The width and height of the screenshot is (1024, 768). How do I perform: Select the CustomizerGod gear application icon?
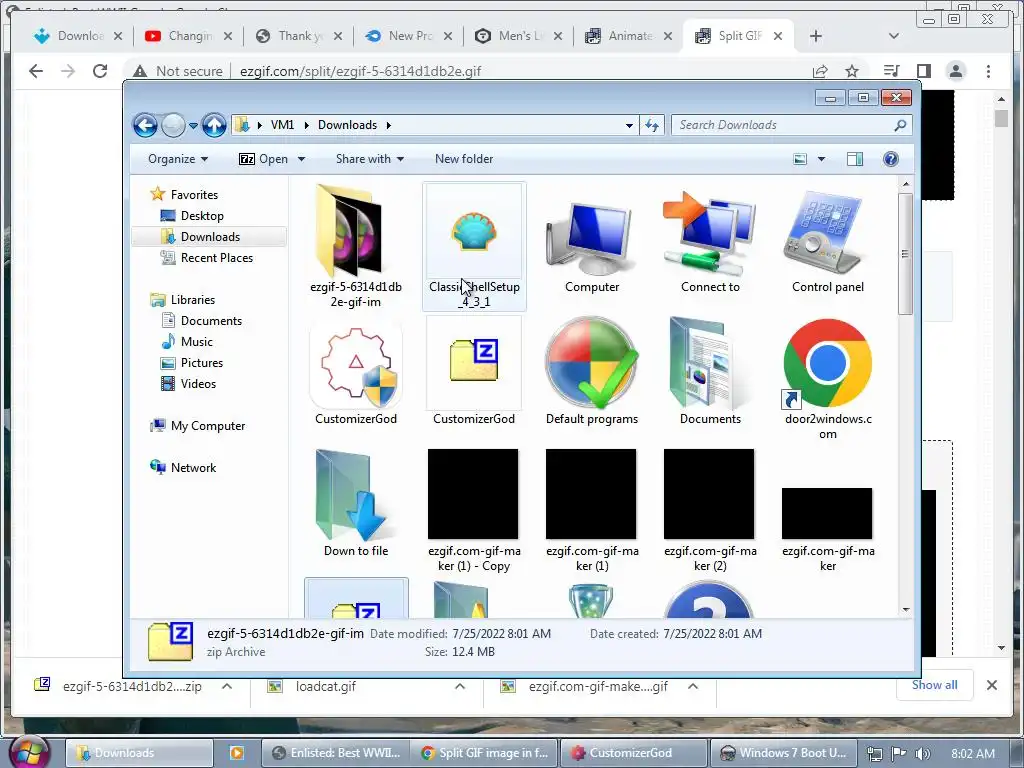click(x=356, y=364)
